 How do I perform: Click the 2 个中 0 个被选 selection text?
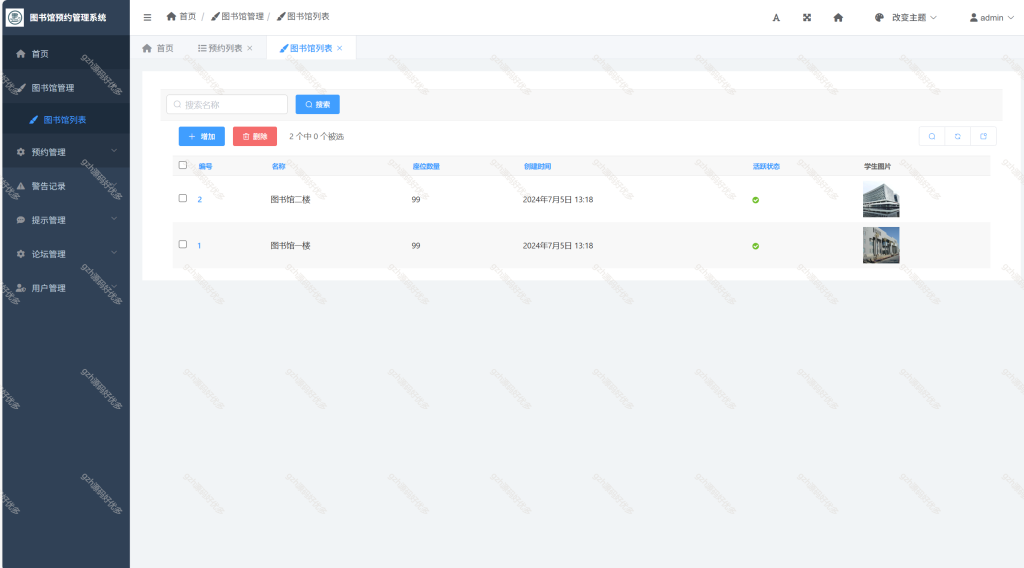pyautogui.click(x=316, y=136)
